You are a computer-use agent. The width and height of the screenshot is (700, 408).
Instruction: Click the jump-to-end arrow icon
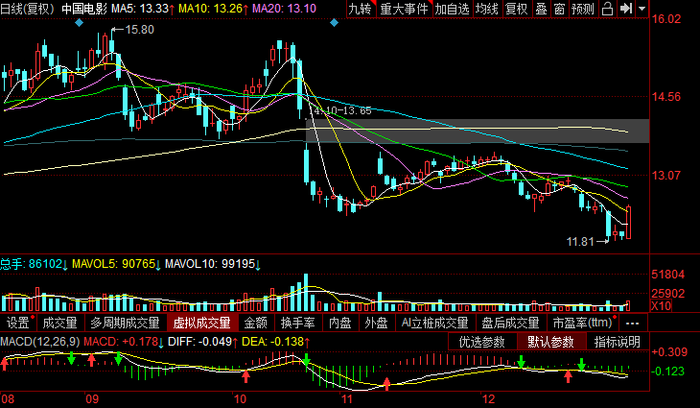[x=626, y=8]
